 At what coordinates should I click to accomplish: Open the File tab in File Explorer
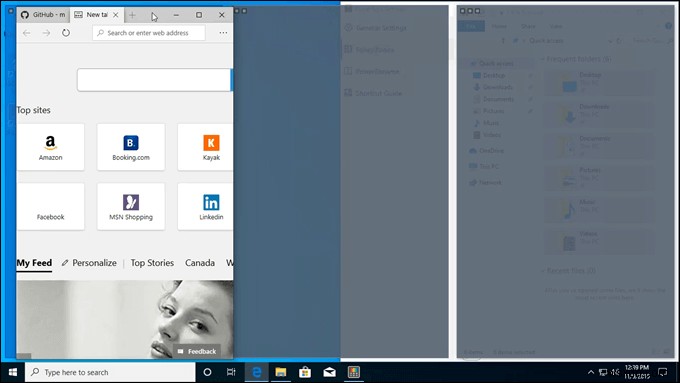(471, 26)
